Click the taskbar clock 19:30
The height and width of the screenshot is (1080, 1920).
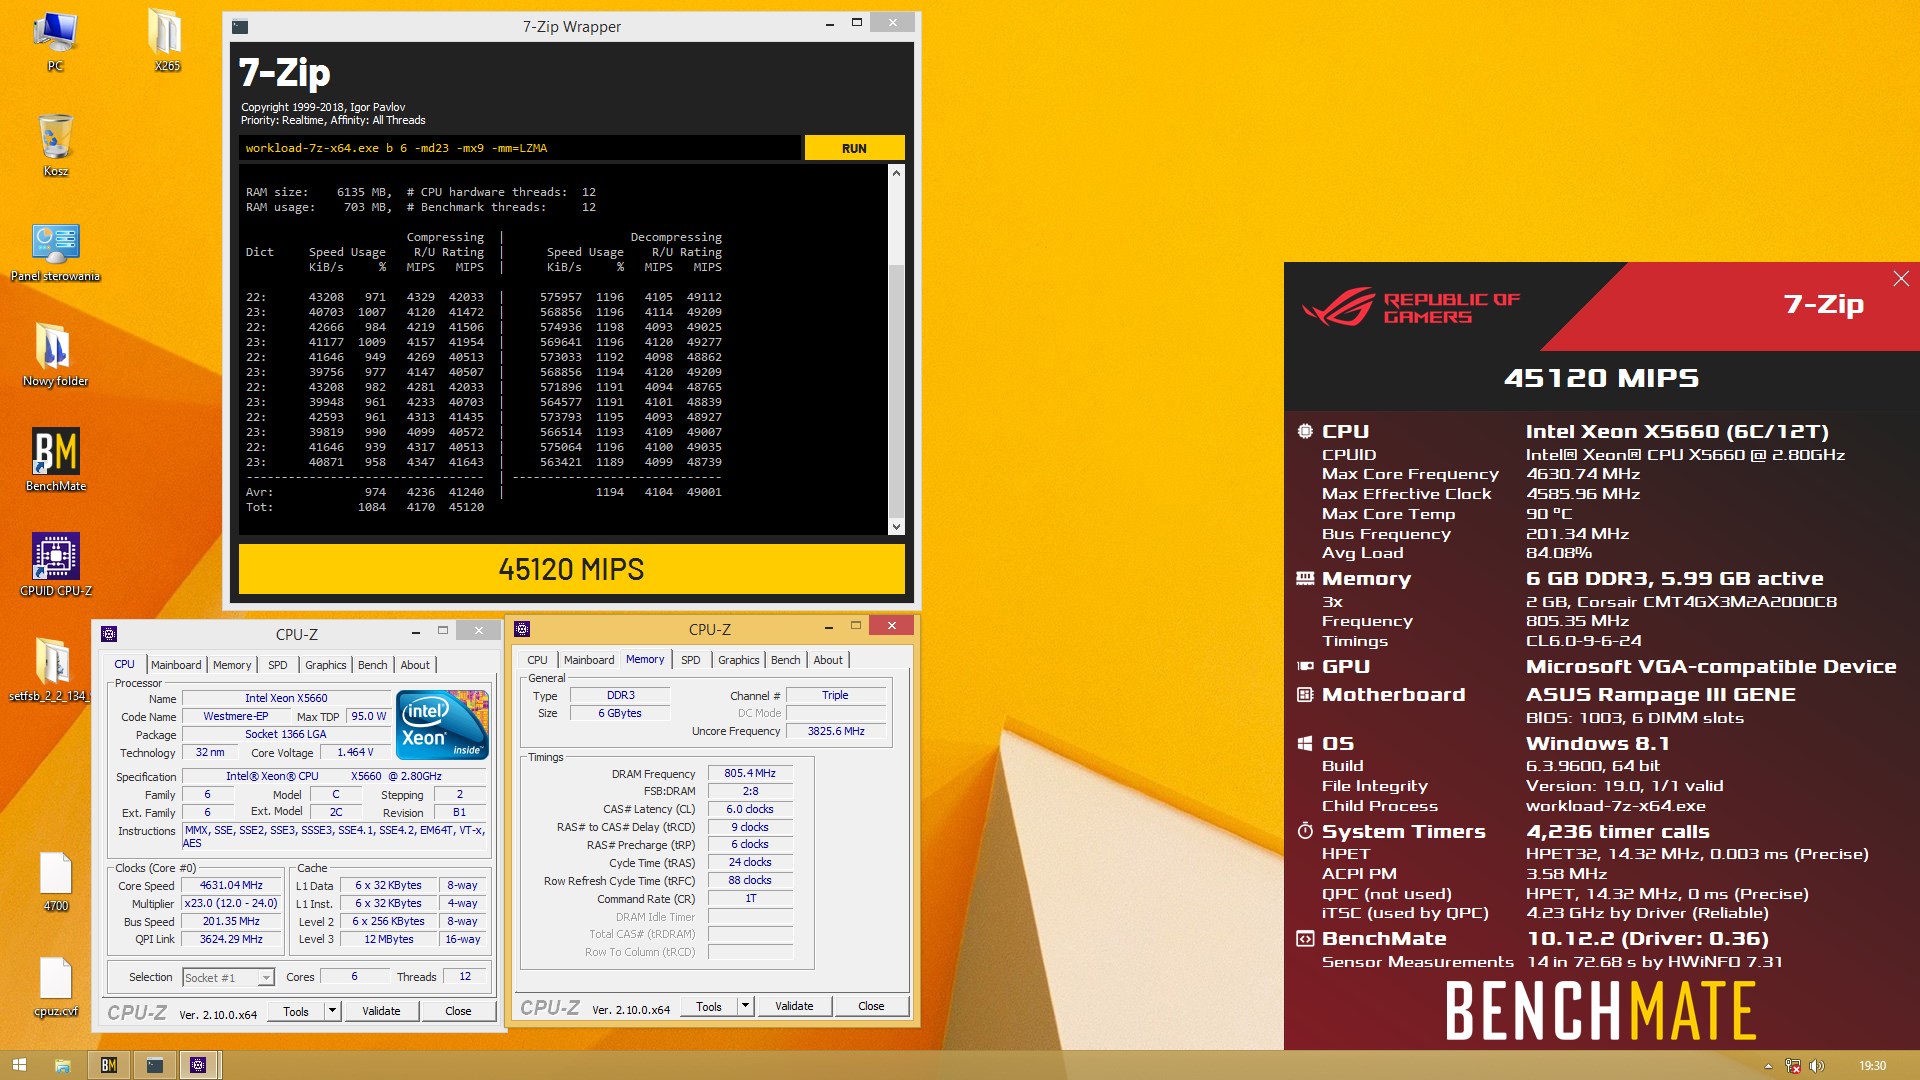(1872, 1066)
